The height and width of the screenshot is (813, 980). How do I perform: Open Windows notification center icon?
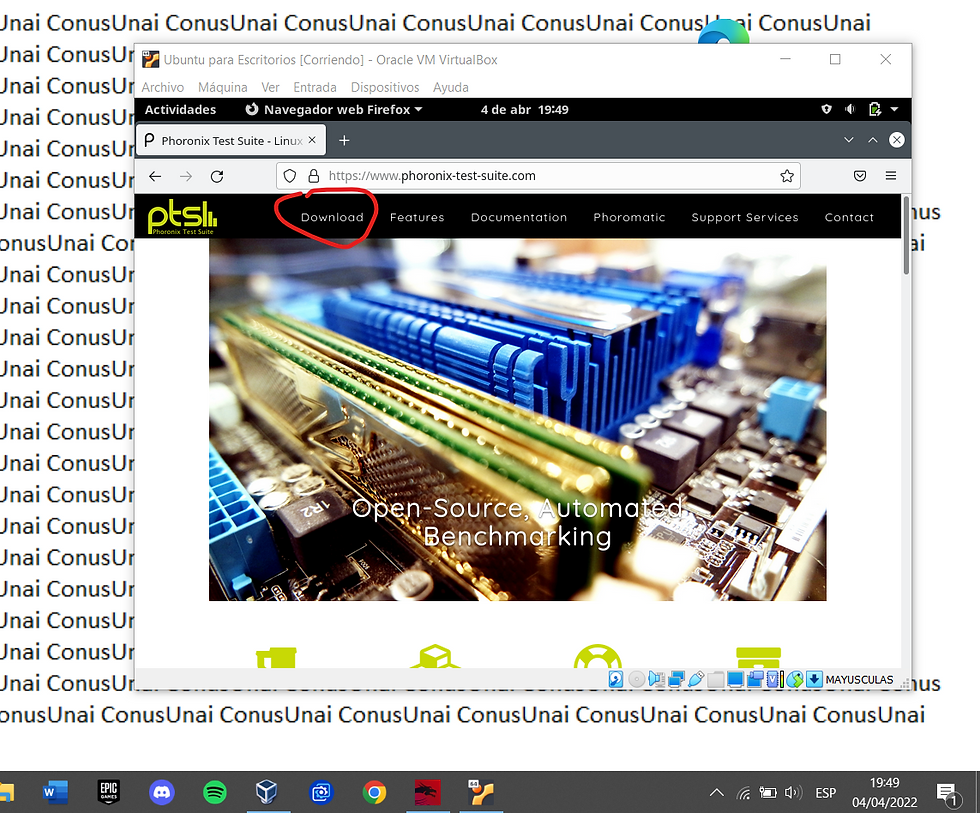pyautogui.click(x=947, y=794)
